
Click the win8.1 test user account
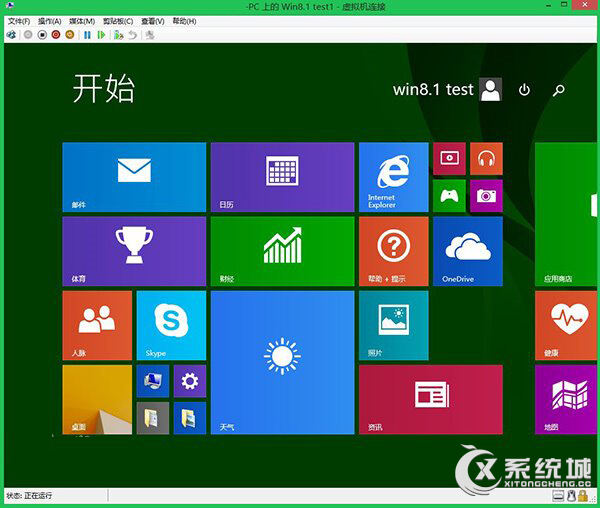[x=433, y=90]
